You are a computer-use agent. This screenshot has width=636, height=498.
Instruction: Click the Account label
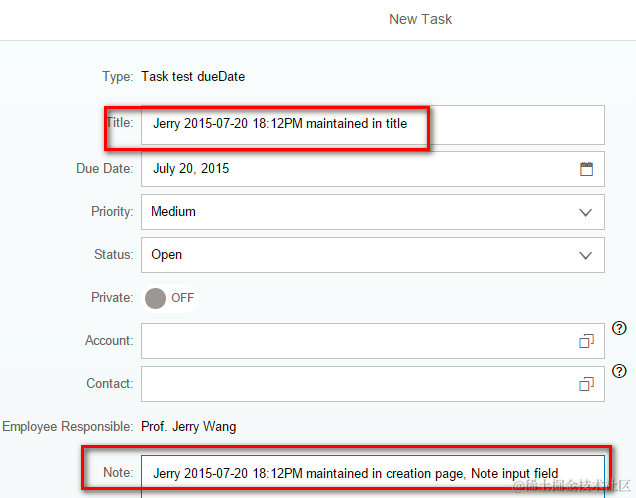[109, 341]
